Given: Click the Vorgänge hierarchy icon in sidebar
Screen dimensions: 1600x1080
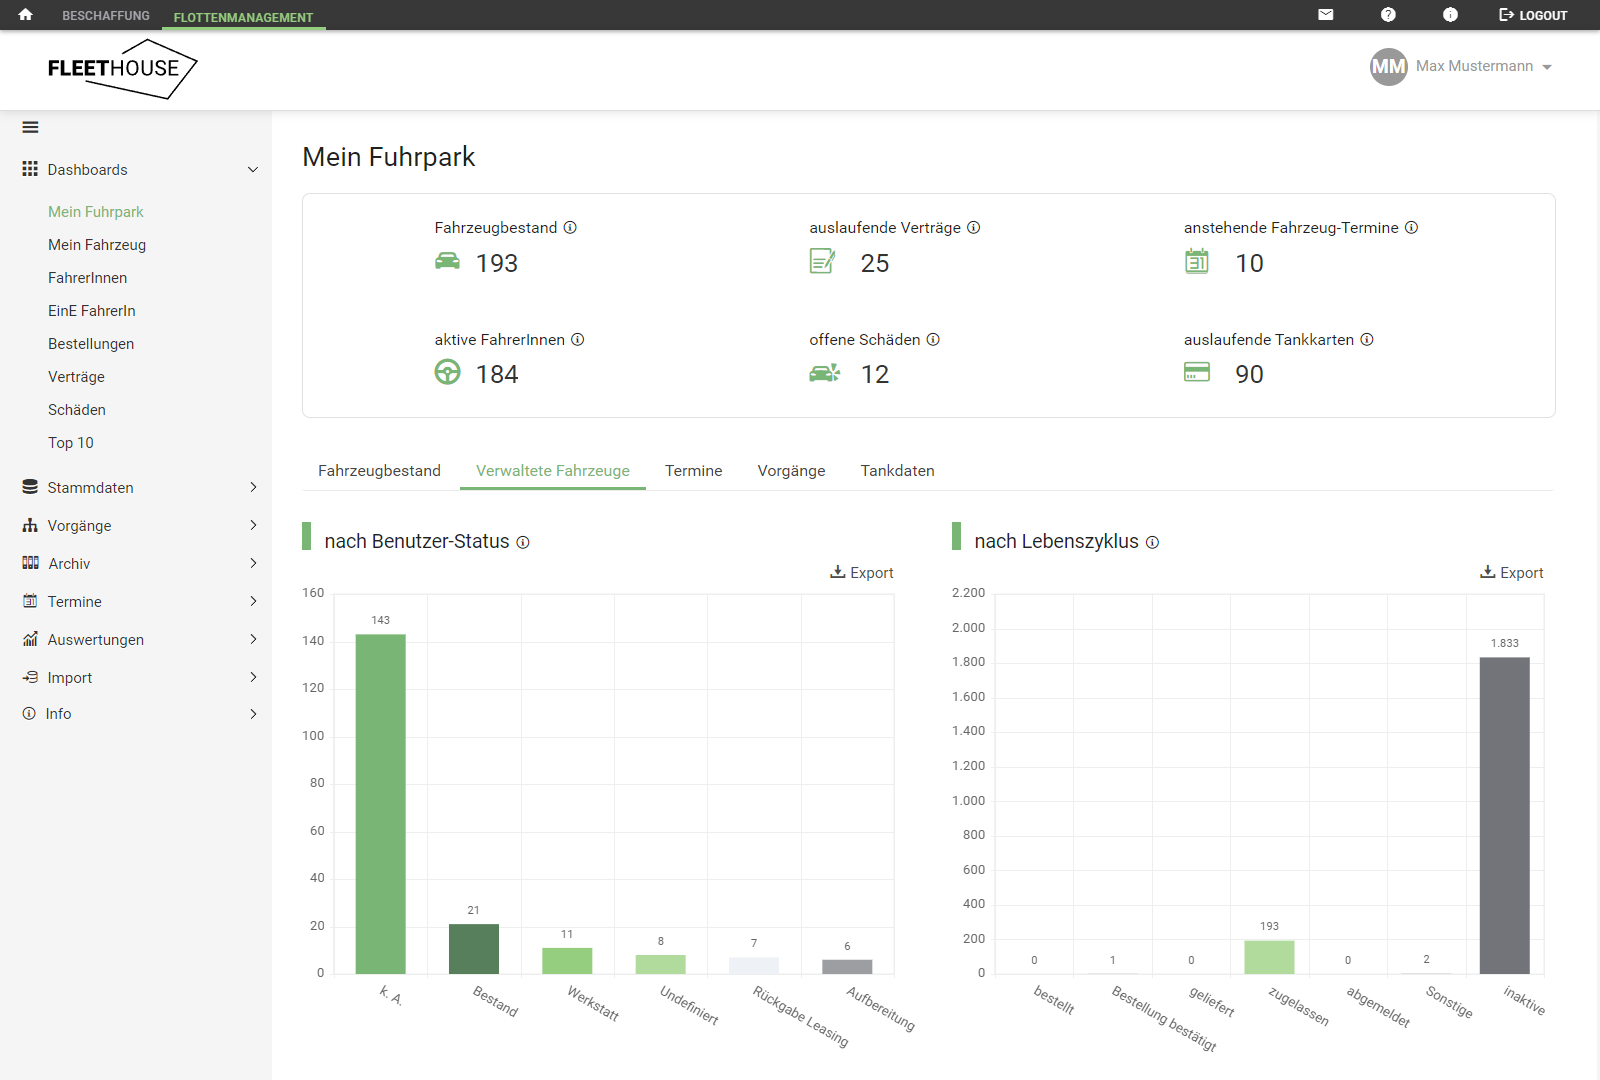Looking at the screenshot, I should point(30,525).
